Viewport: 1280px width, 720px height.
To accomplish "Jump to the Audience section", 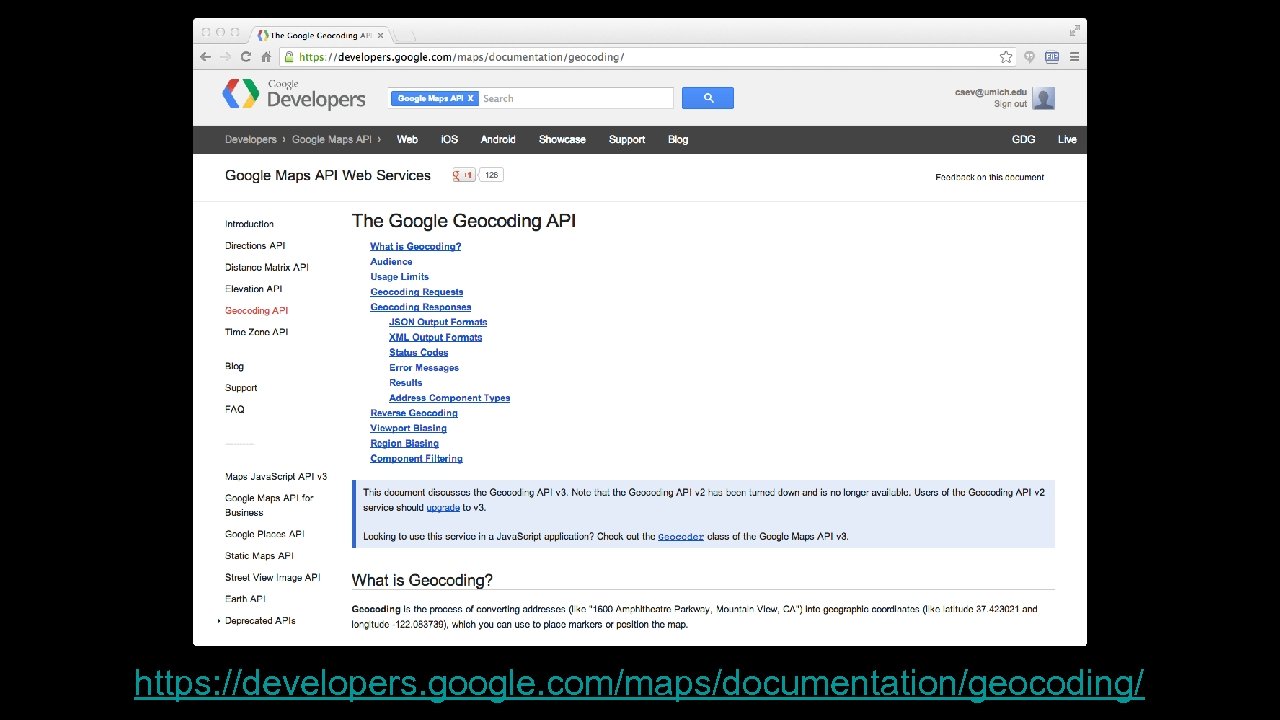I will point(391,262).
